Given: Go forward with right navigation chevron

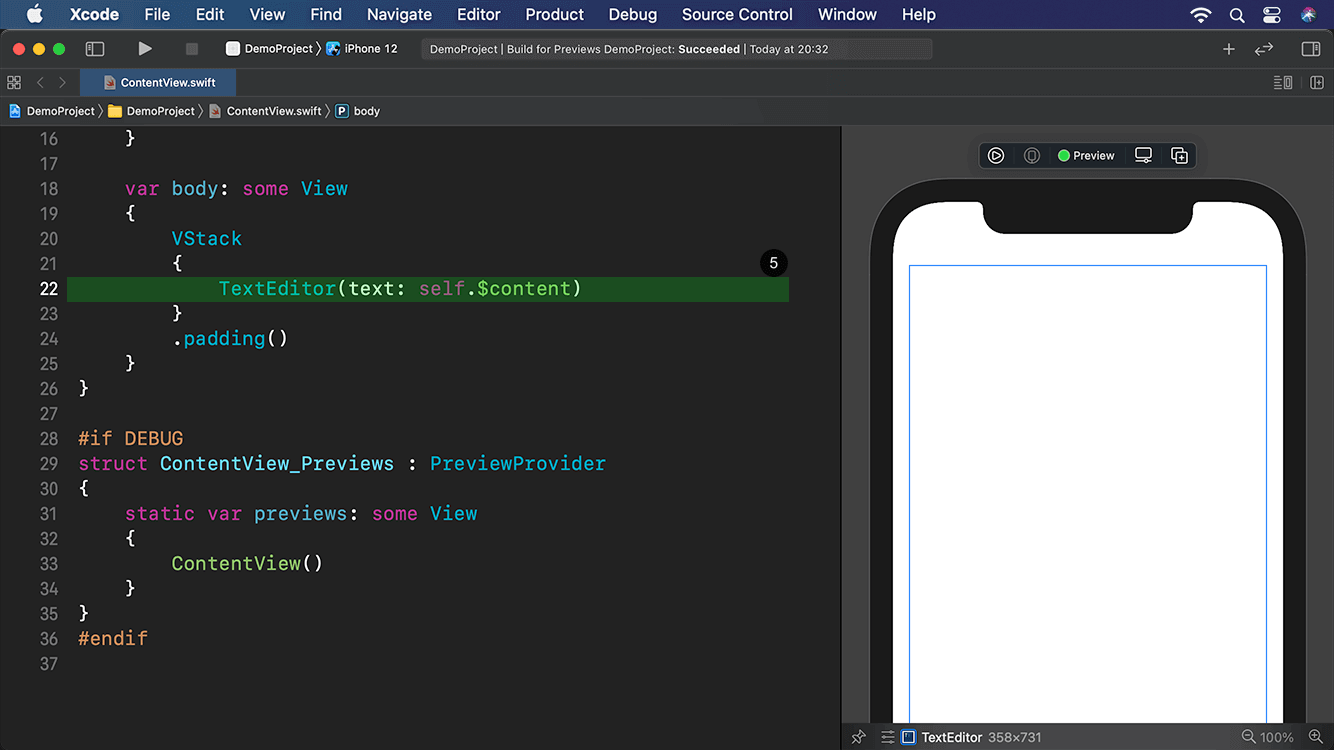Looking at the screenshot, I should click(x=62, y=82).
